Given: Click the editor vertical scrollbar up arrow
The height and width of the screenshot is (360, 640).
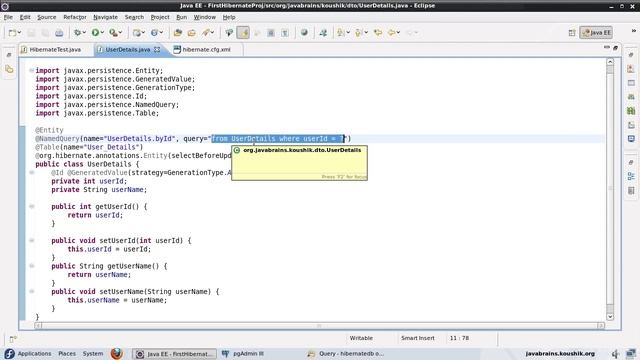Looking at the screenshot, I should pyautogui.click(x=610, y=62).
